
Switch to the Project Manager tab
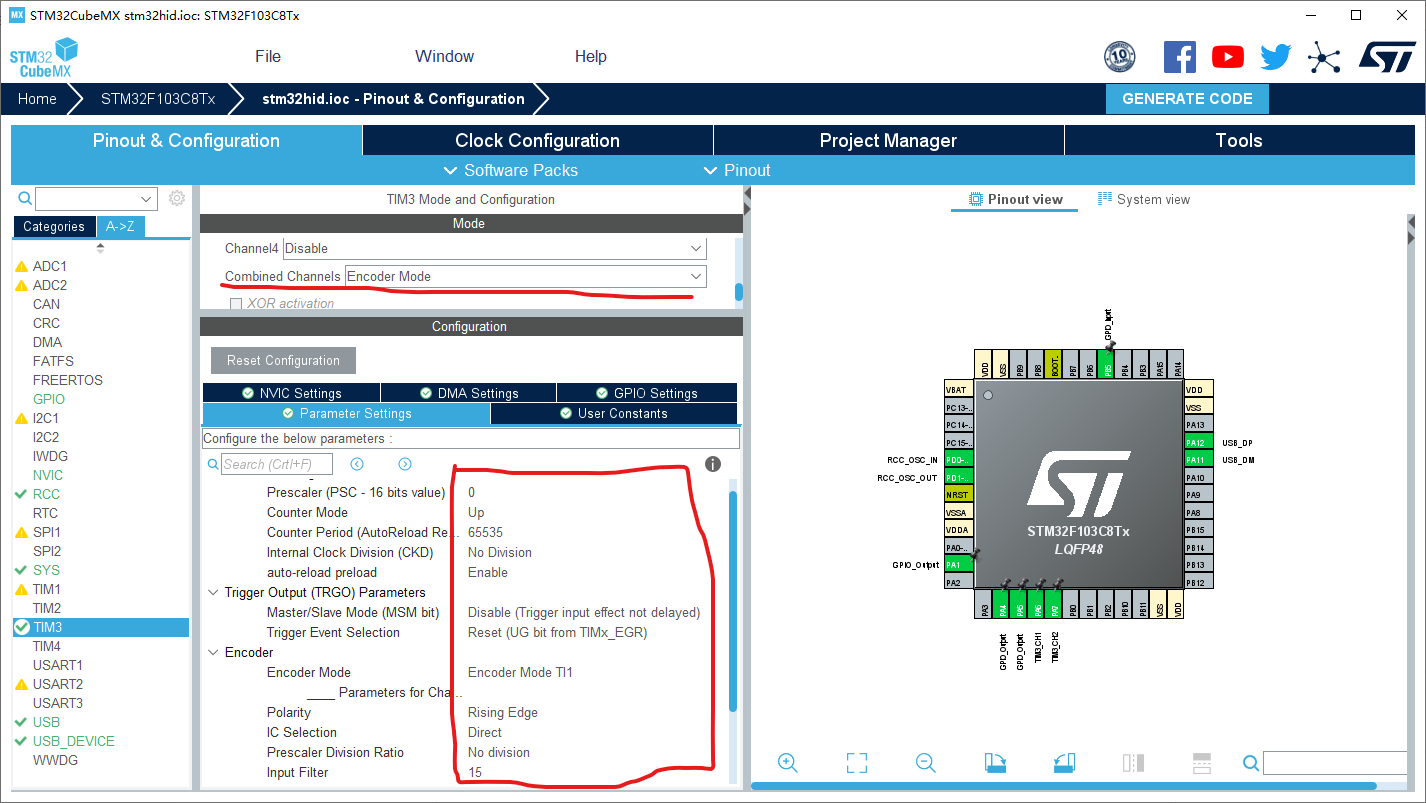[x=889, y=140]
